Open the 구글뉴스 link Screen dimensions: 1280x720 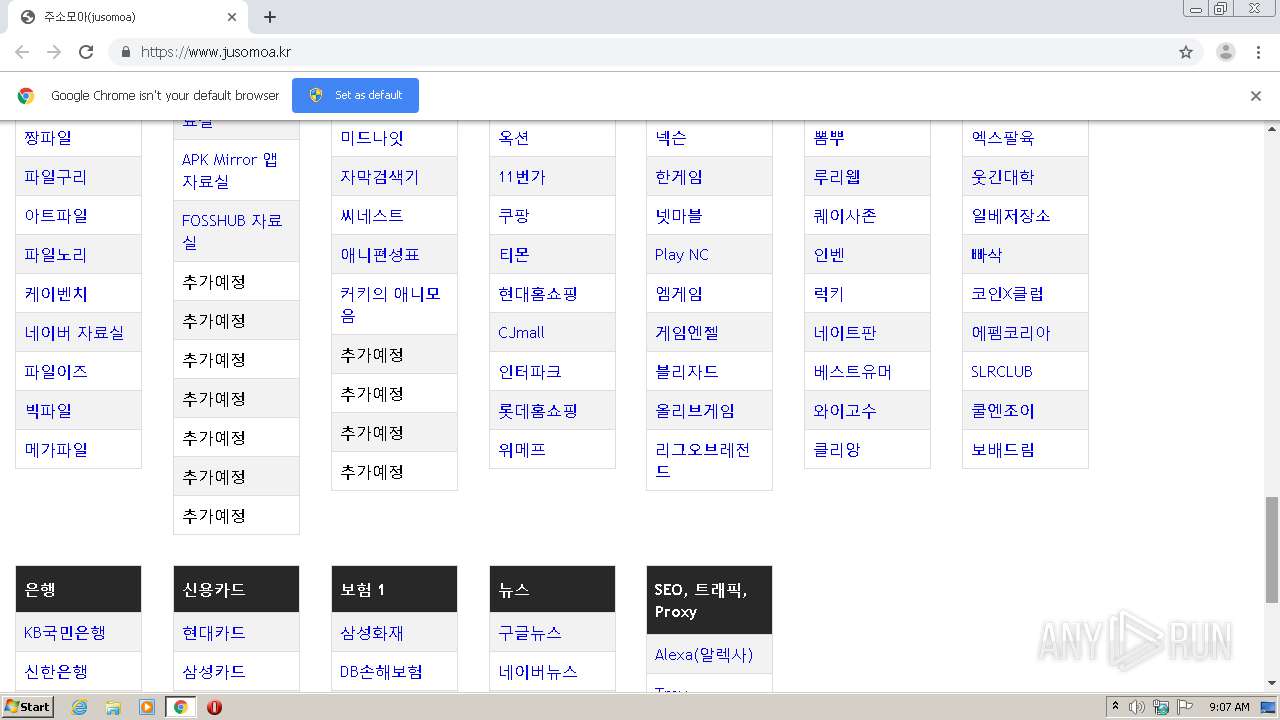click(x=530, y=633)
